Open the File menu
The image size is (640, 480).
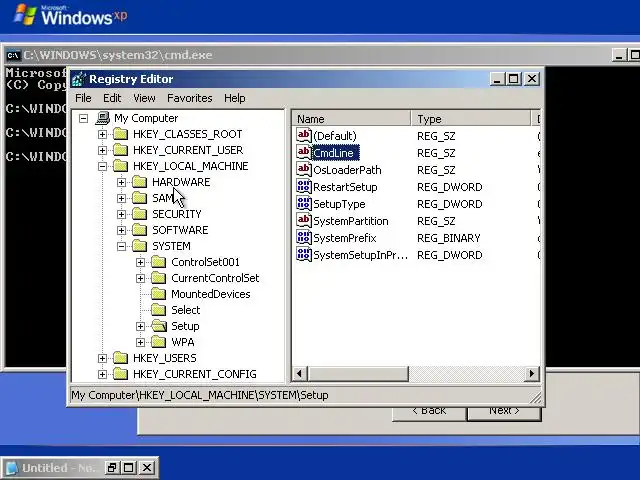83,98
